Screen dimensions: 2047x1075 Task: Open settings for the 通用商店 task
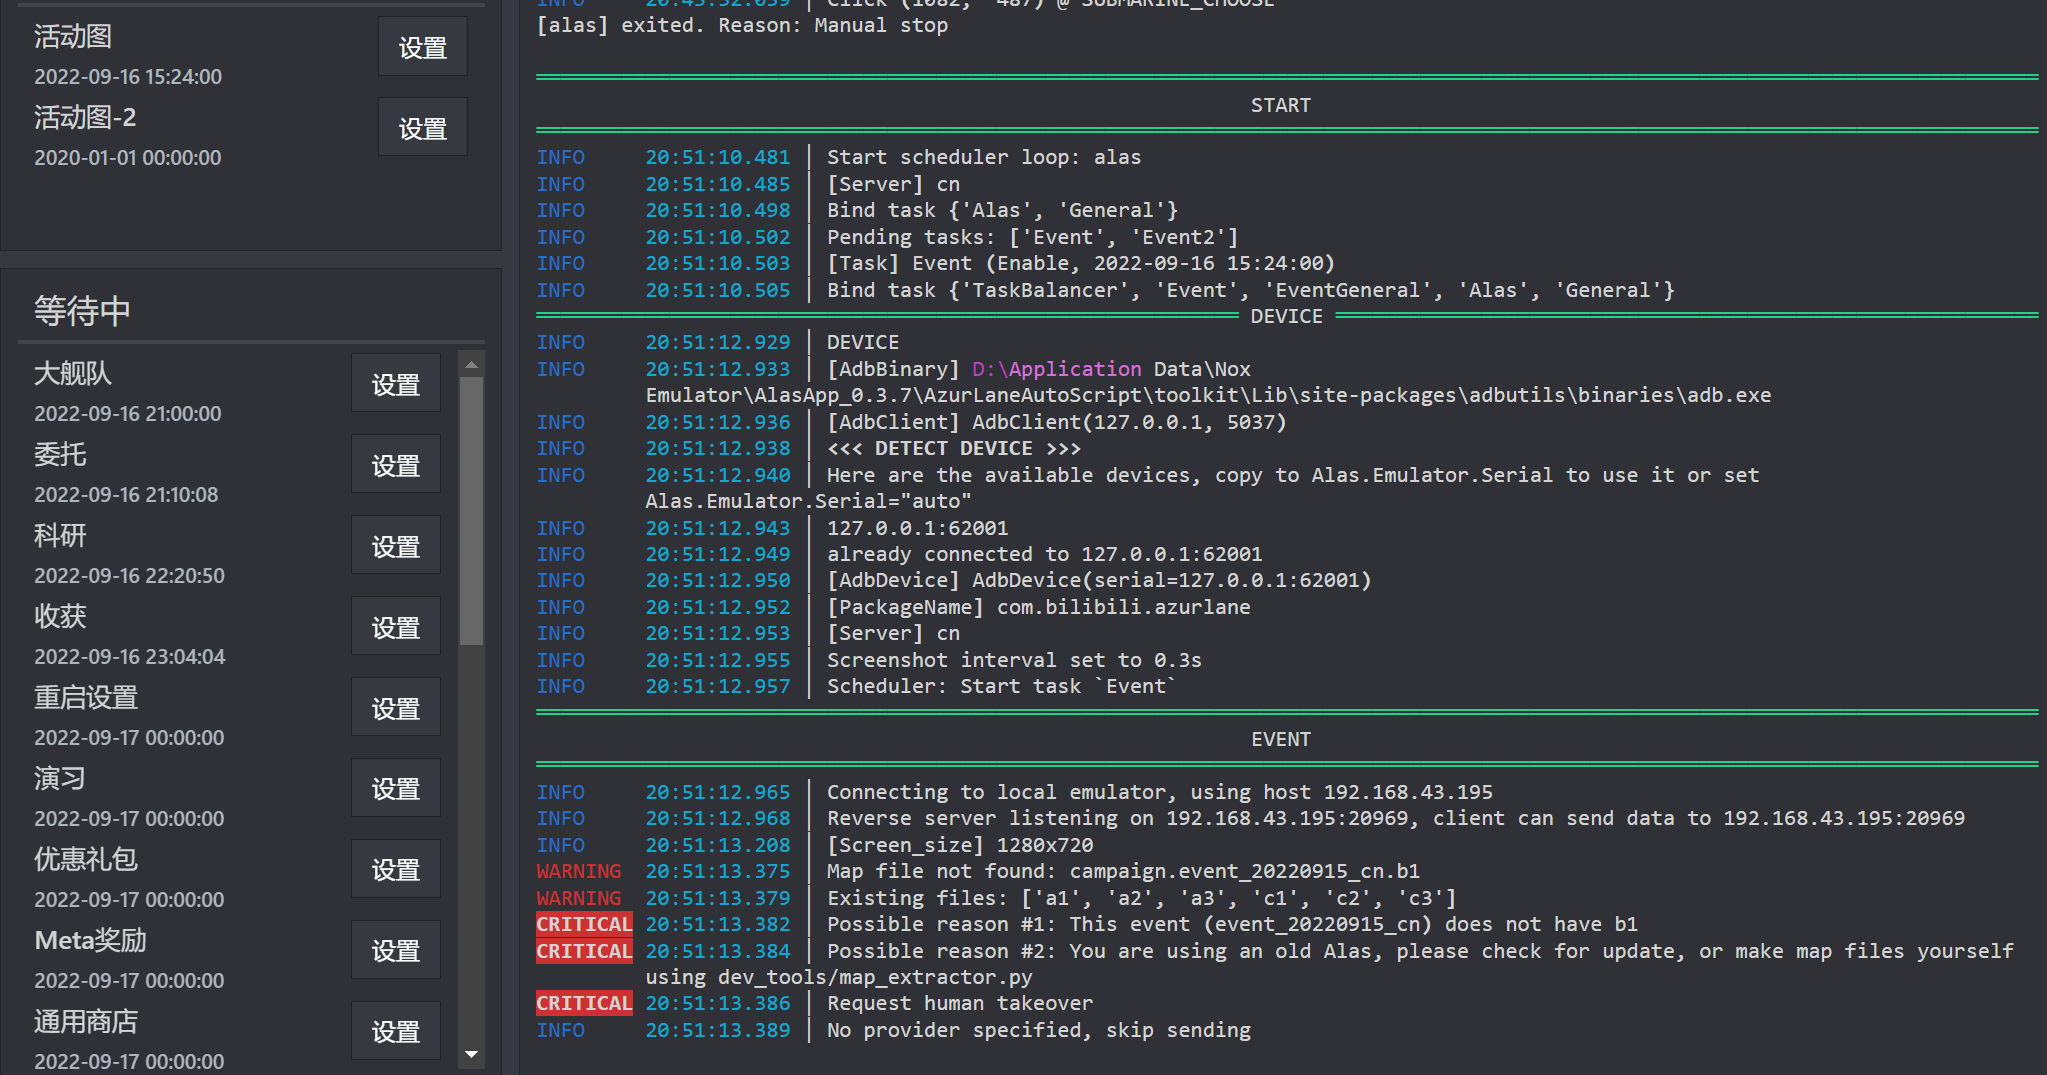[x=395, y=1030]
